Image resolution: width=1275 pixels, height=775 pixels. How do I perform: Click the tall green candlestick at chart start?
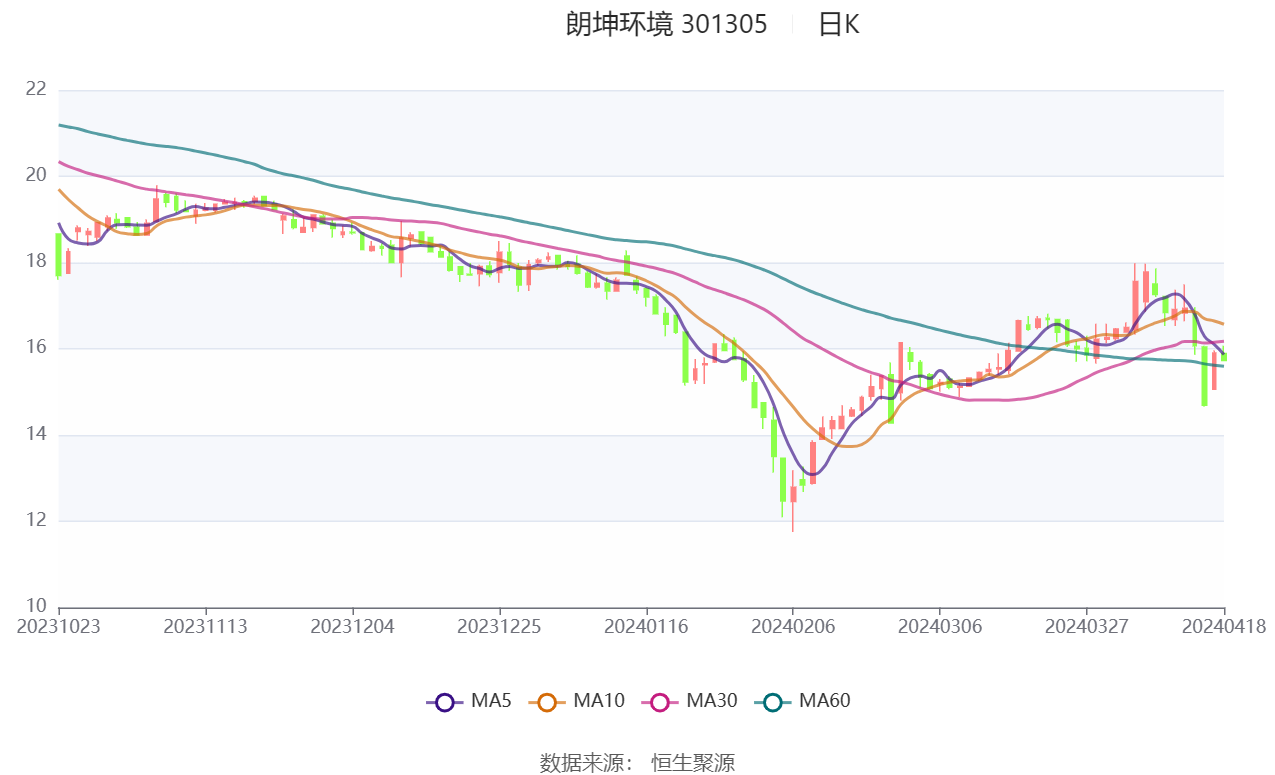point(59,255)
